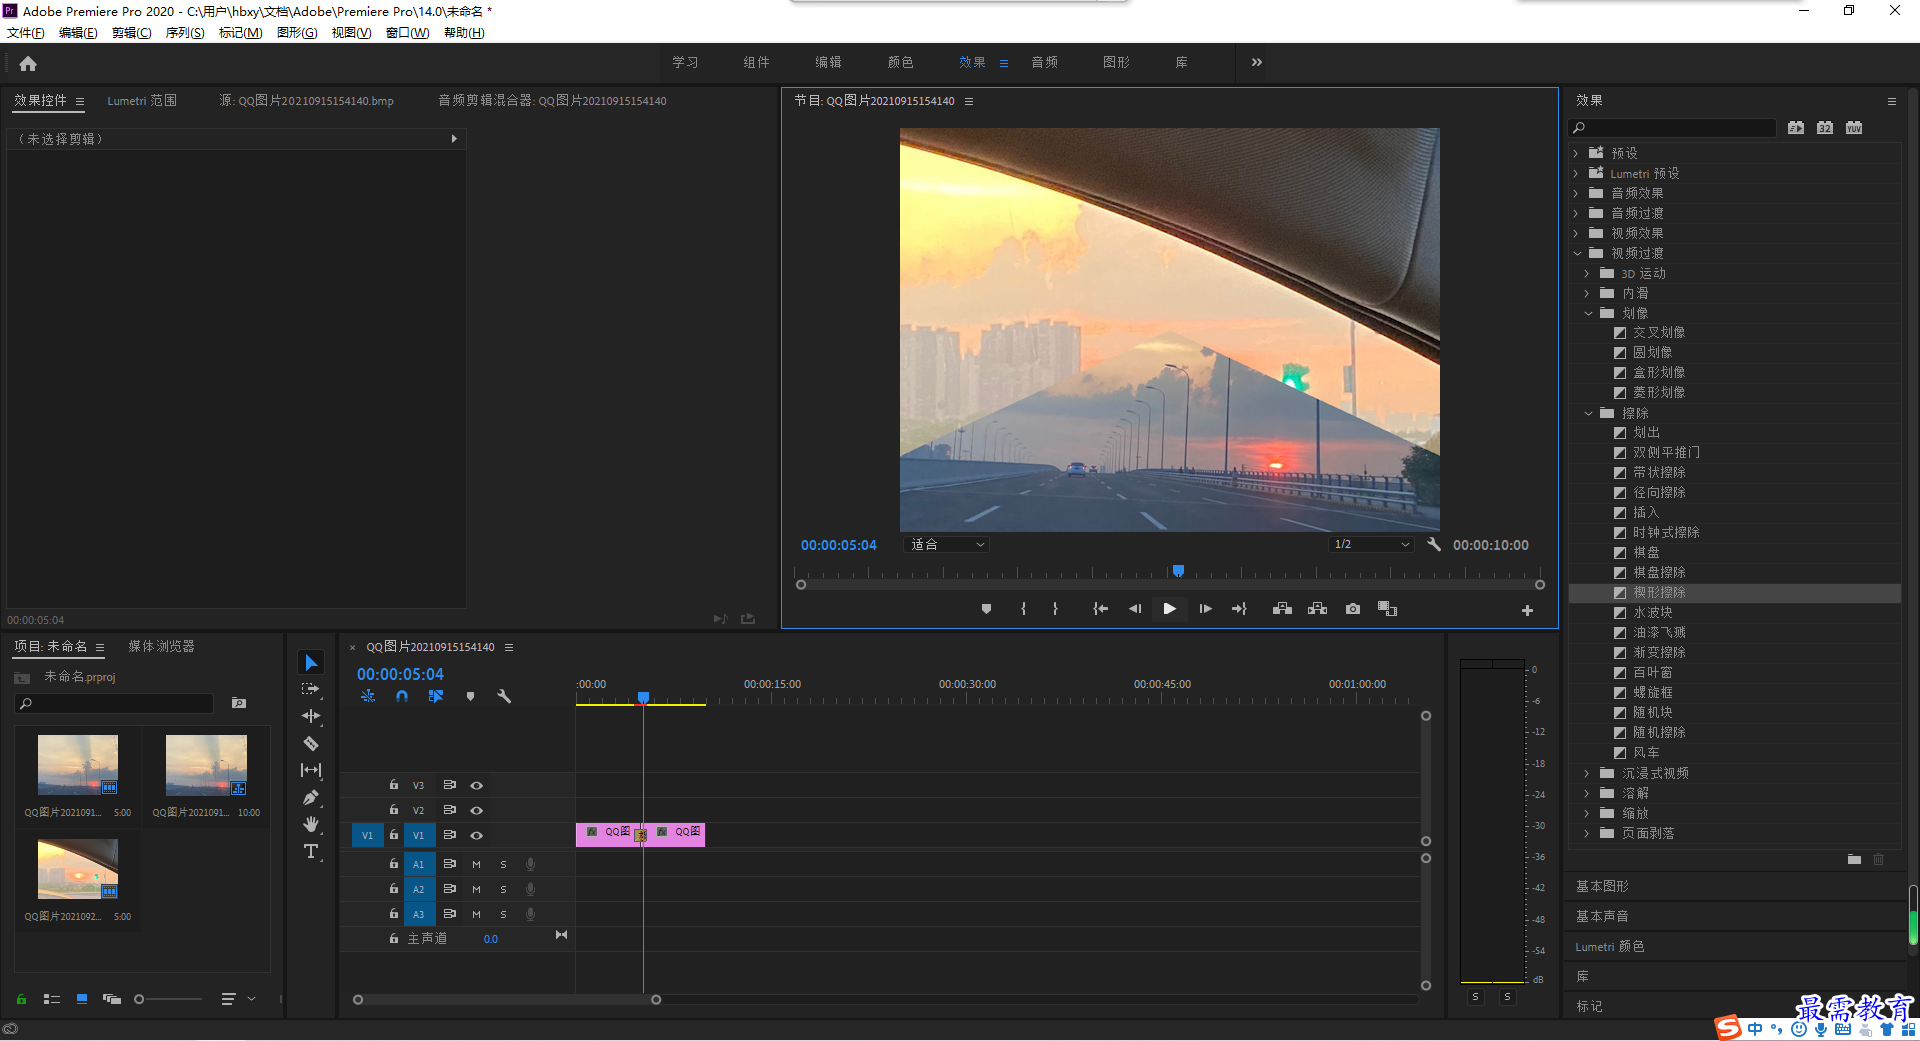Switch to the 颜色 workspace
1920x1041 pixels.
(900, 62)
